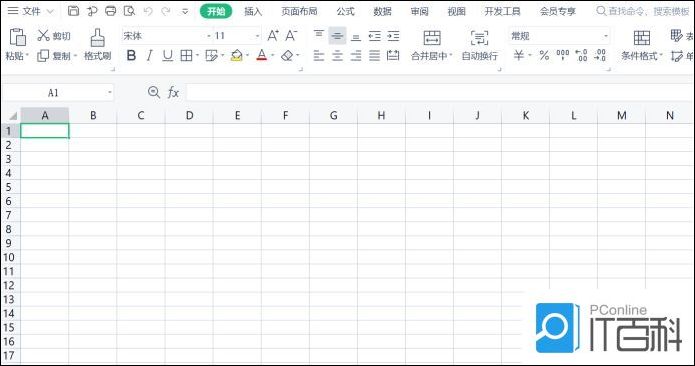Open Conditional Formatting icon
Image resolution: width=695 pixels, height=366 pixels.
641,38
